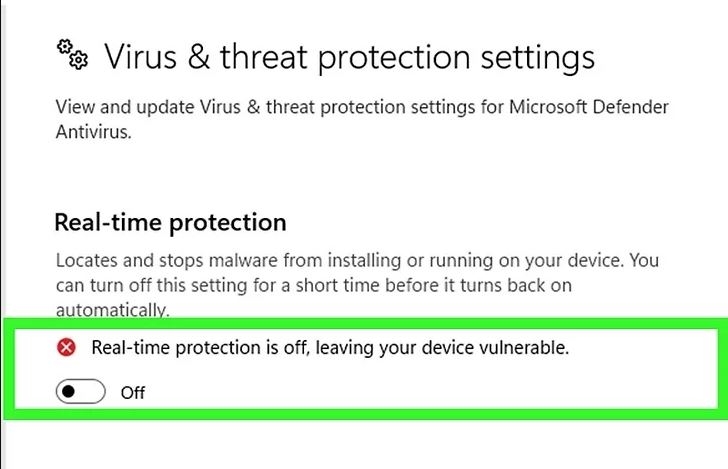Click the top edge of the green highlight box
Screen dimensions: 728x469
[x=366, y=324]
